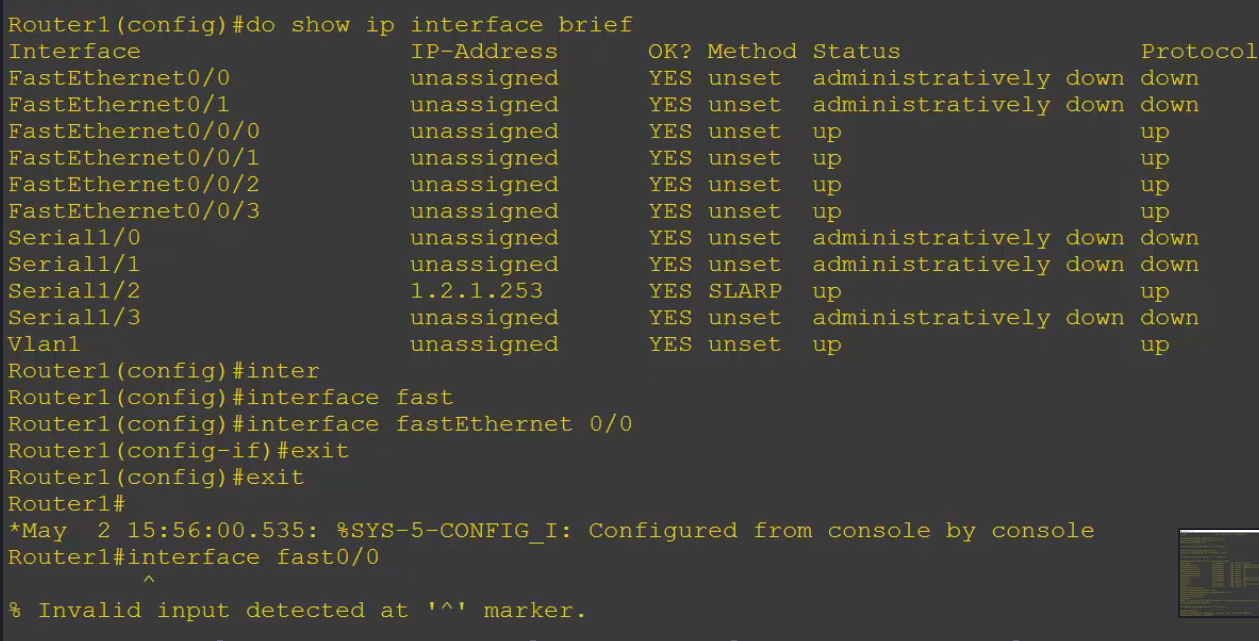Click the caret marker under the invalid command
This screenshot has width=1259, height=641.
pyautogui.click(x=148, y=581)
